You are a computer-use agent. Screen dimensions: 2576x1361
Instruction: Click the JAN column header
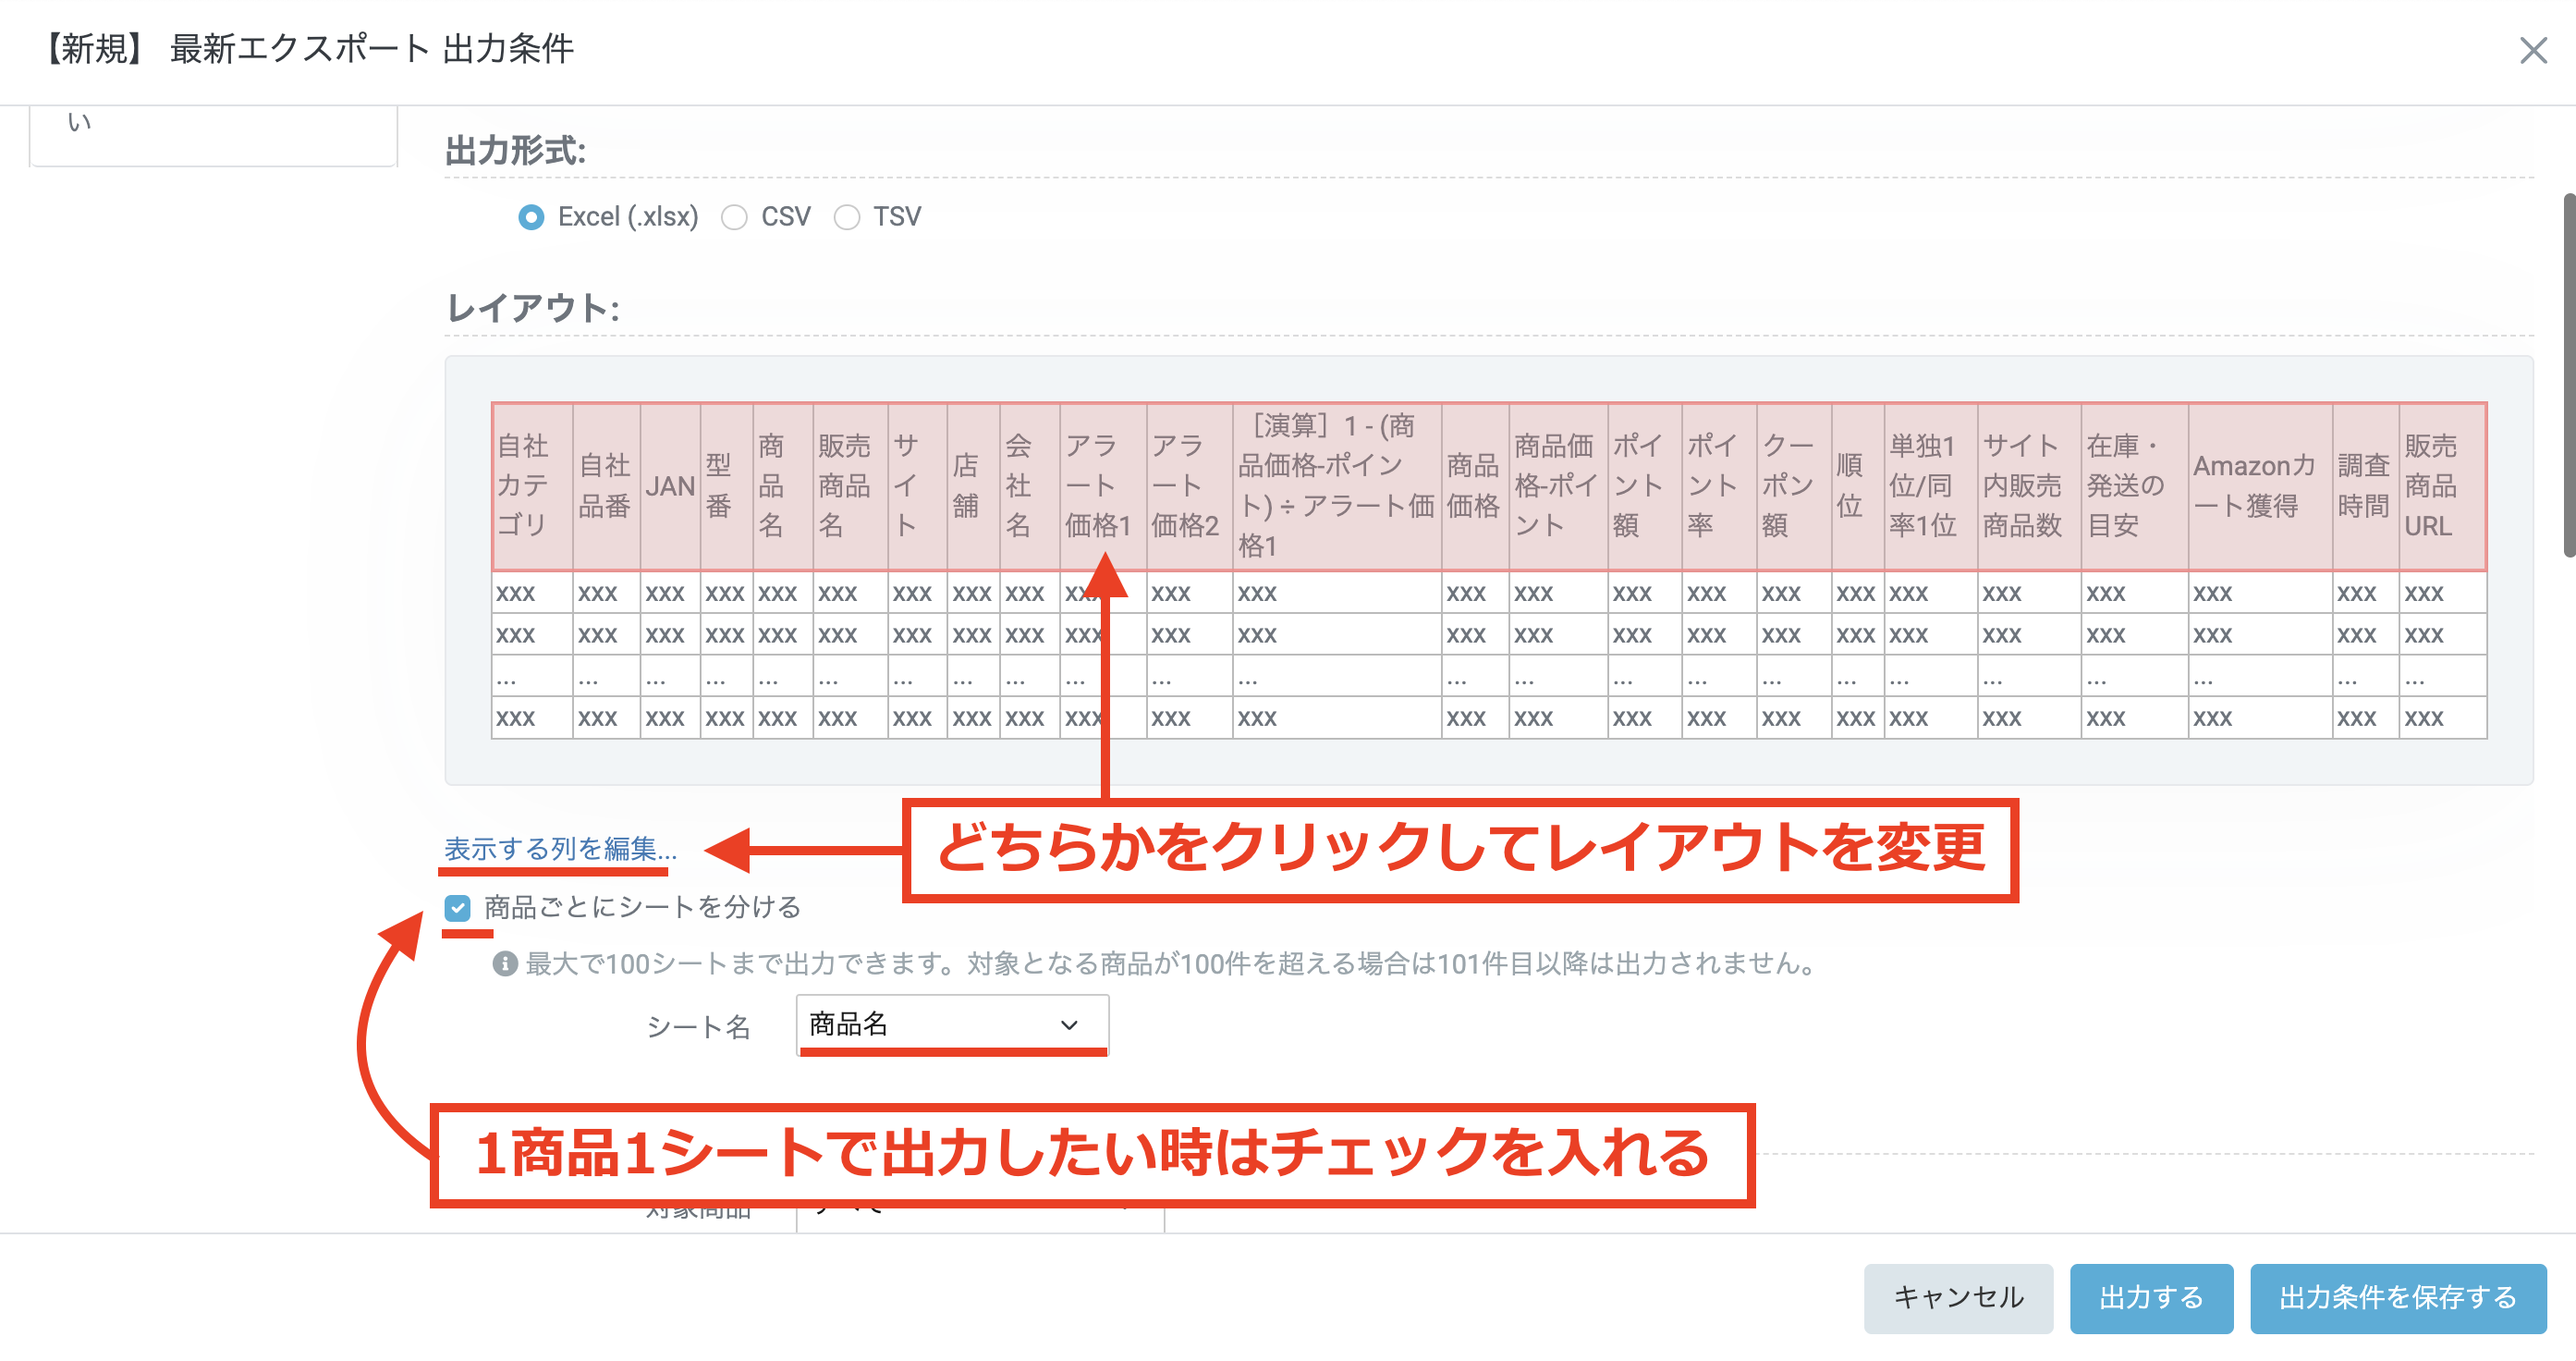tap(669, 486)
